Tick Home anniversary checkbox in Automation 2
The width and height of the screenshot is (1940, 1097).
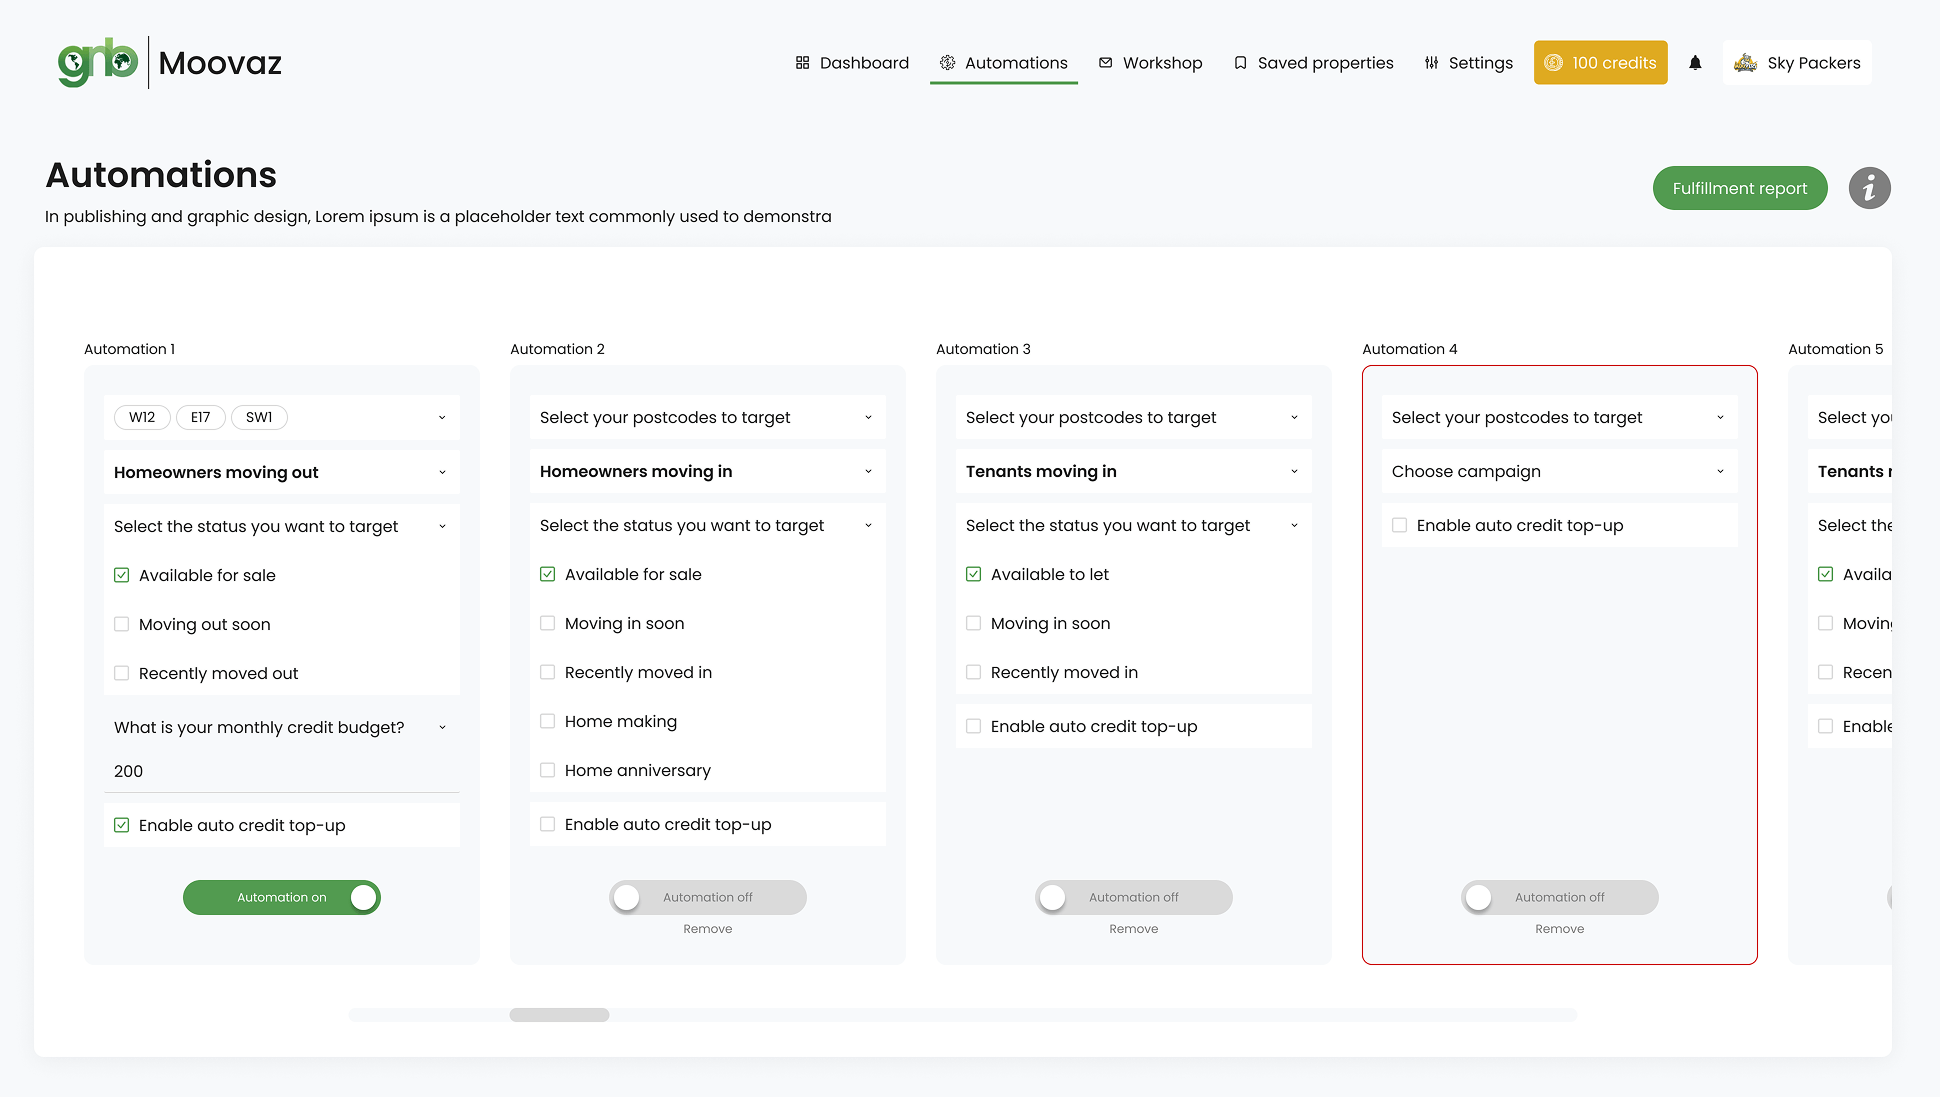click(x=548, y=770)
